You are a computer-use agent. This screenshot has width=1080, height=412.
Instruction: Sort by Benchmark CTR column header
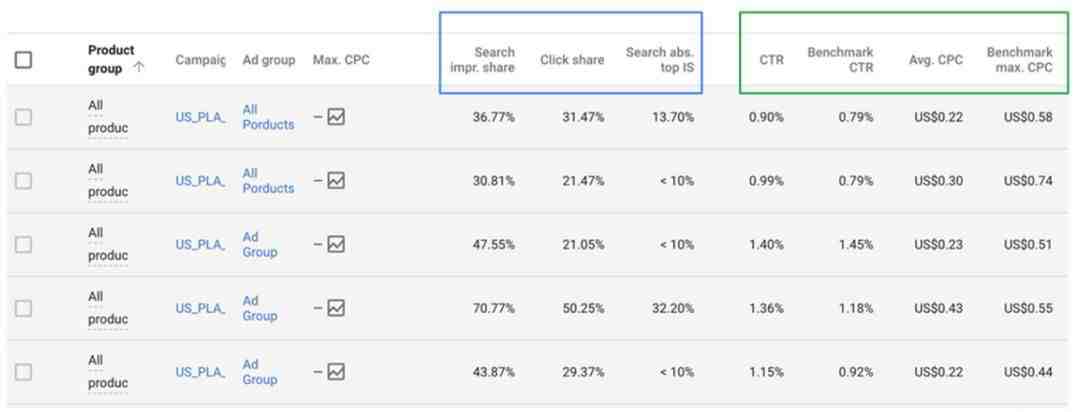tap(840, 60)
